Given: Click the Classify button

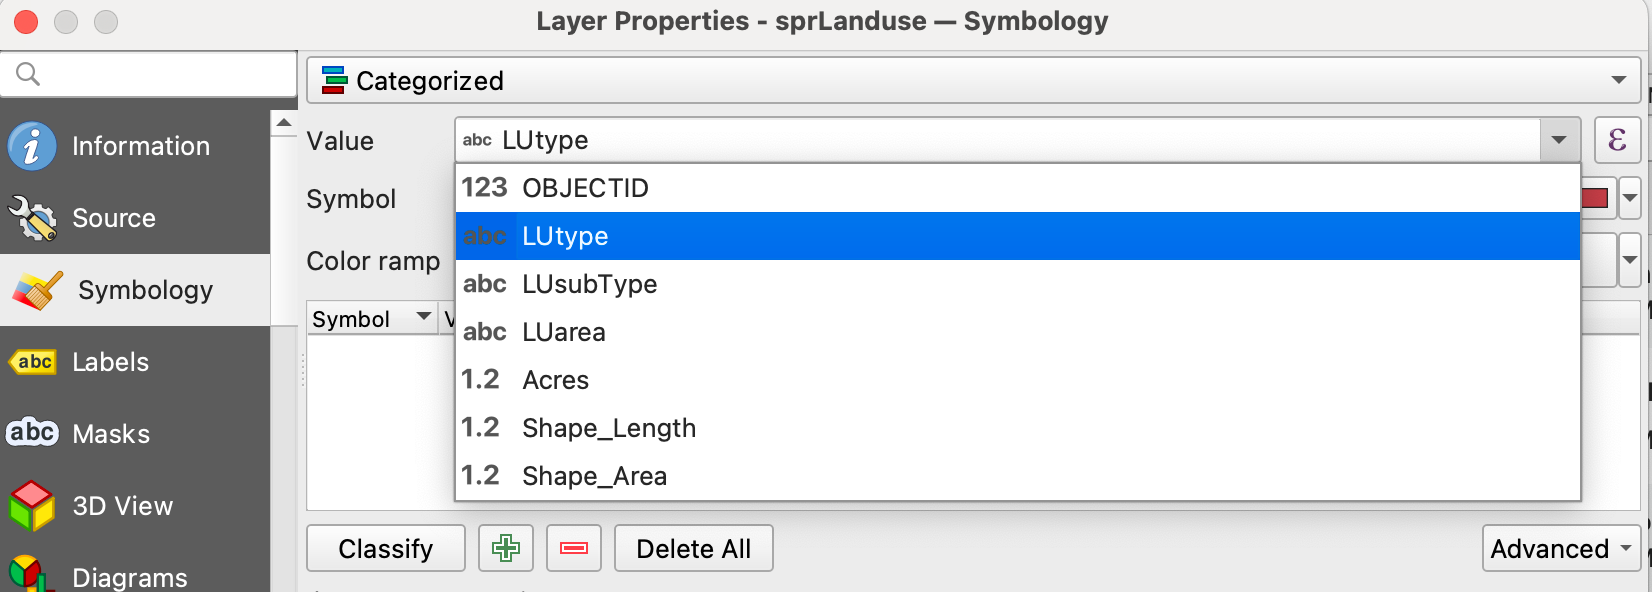Looking at the screenshot, I should coord(385,548).
